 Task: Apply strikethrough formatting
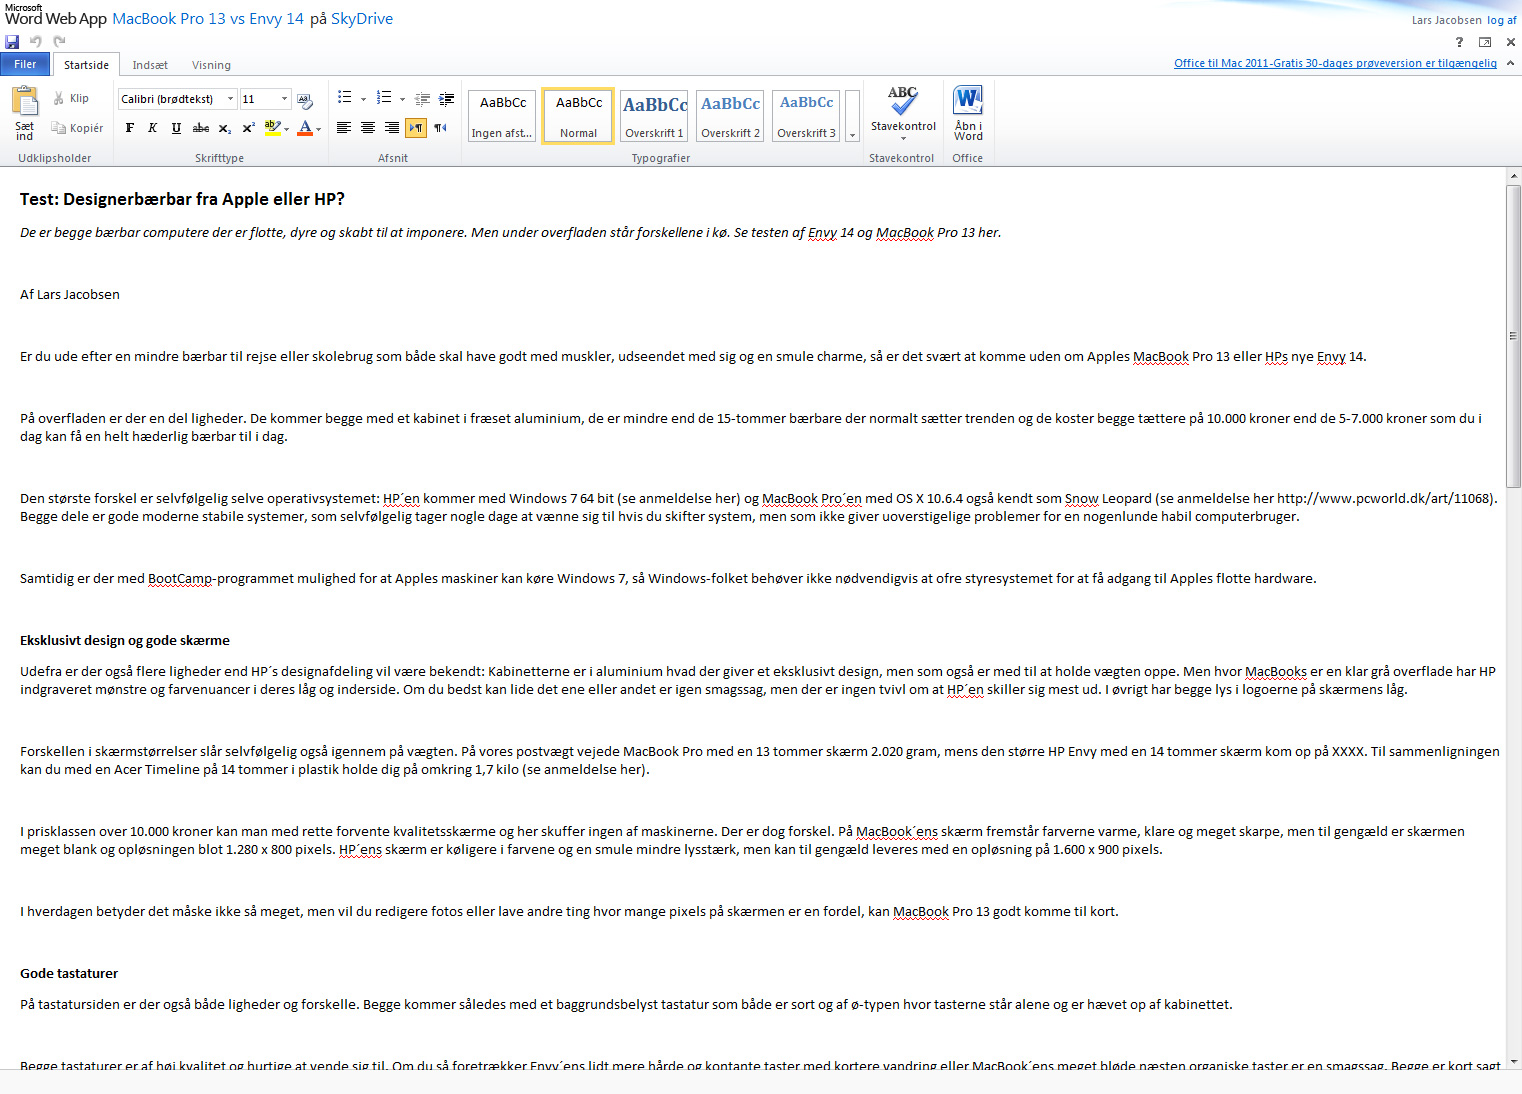click(x=201, y=128)
